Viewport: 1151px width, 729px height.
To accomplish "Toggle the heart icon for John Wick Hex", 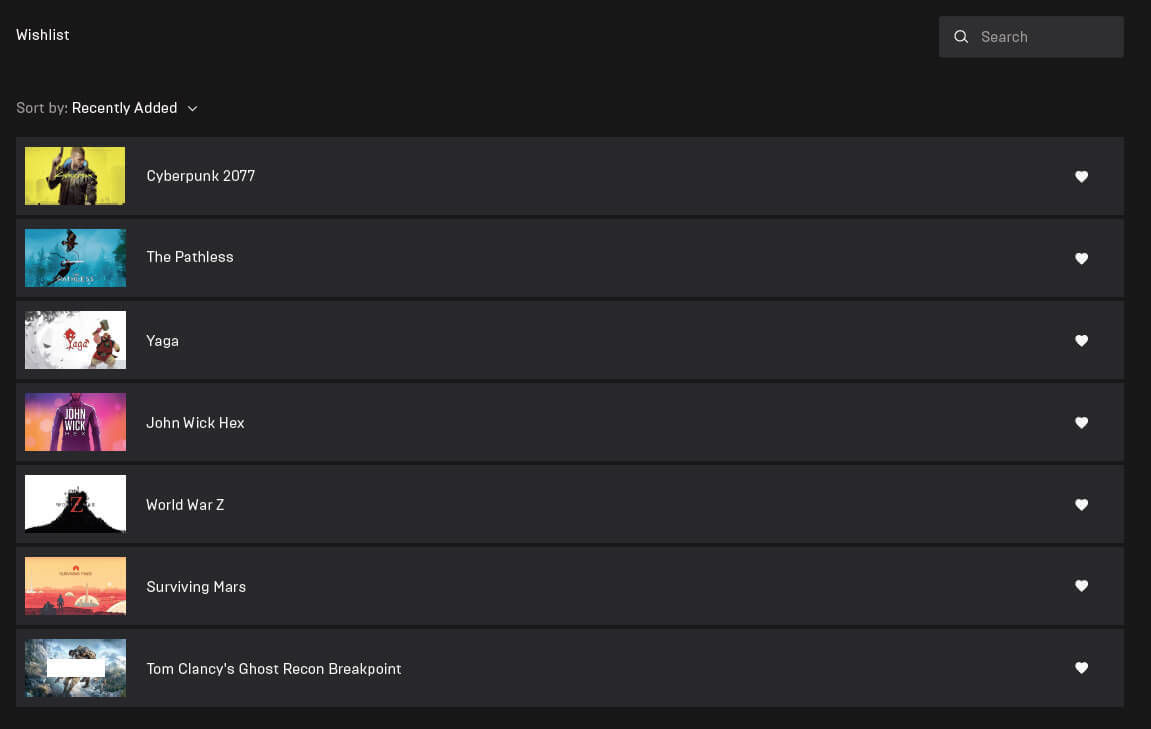I will pyautogui.click(x=1081, y=423).
